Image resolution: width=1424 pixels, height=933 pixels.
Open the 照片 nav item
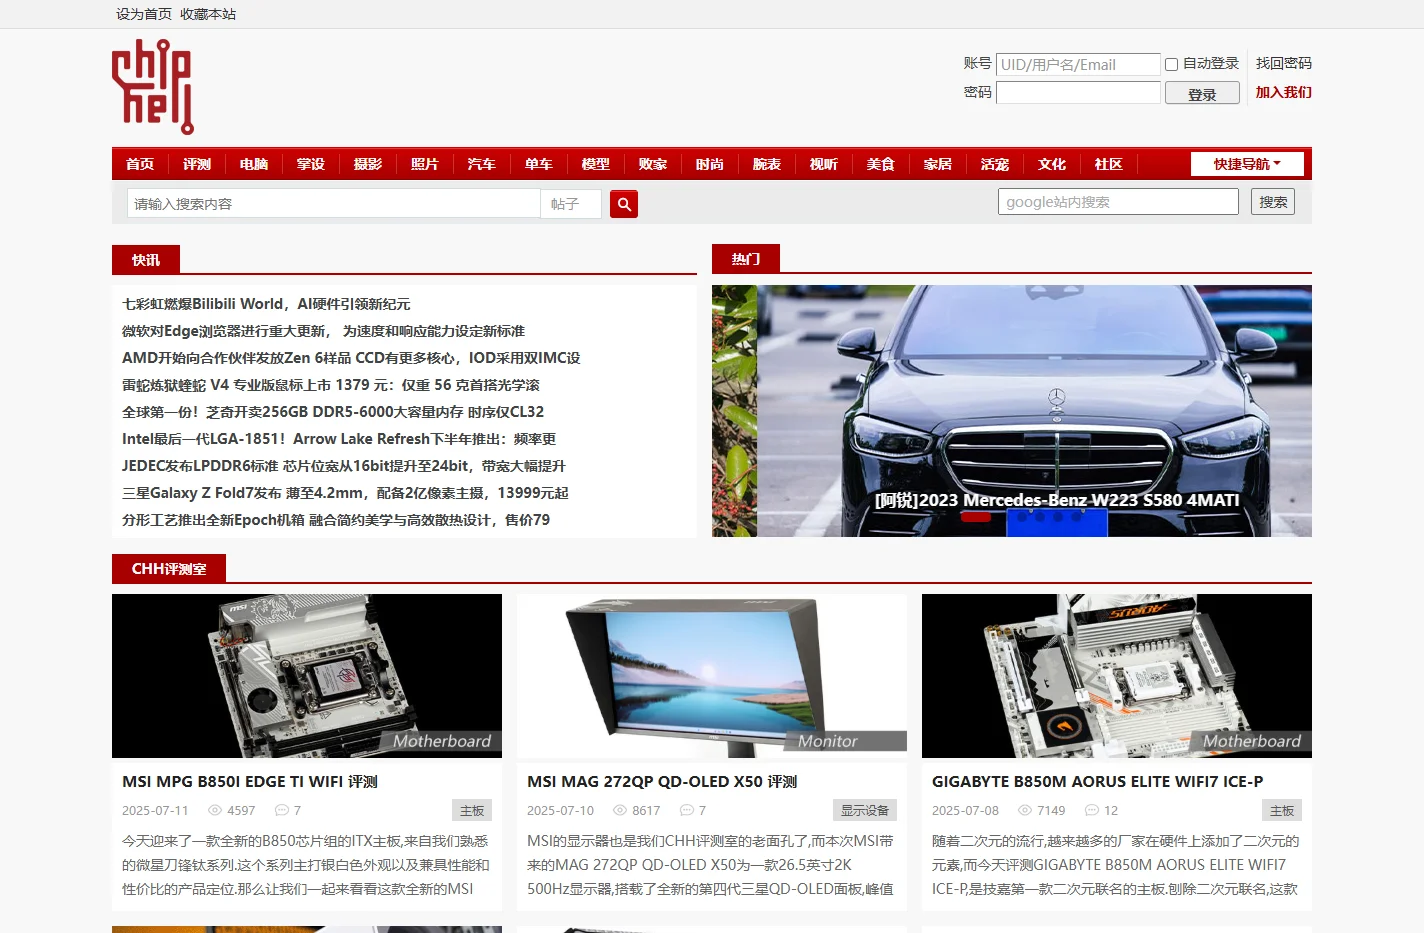[x=425, y=164]
